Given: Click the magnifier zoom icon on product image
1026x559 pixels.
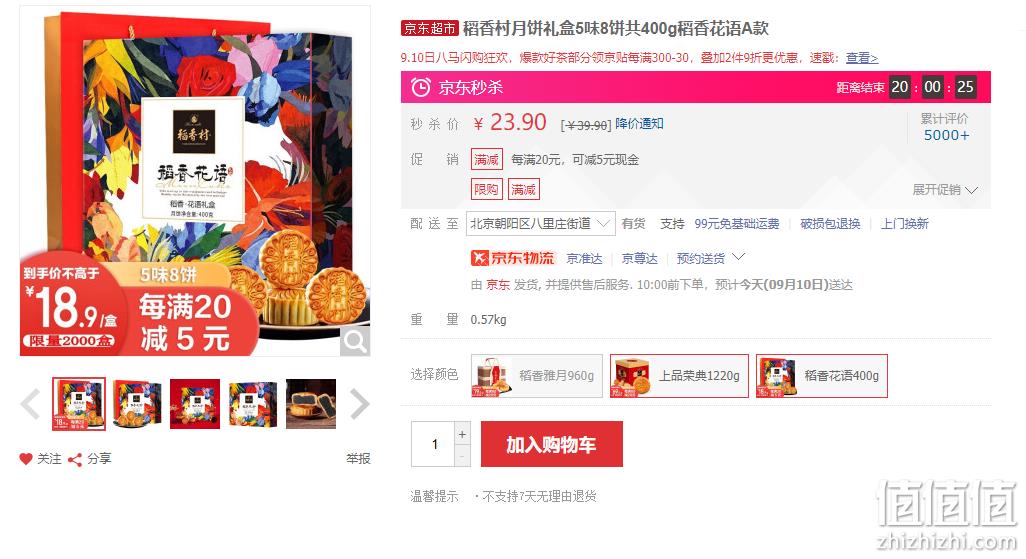Looking at the screenshot, I should pyautogui.click(x=355, y=341).
